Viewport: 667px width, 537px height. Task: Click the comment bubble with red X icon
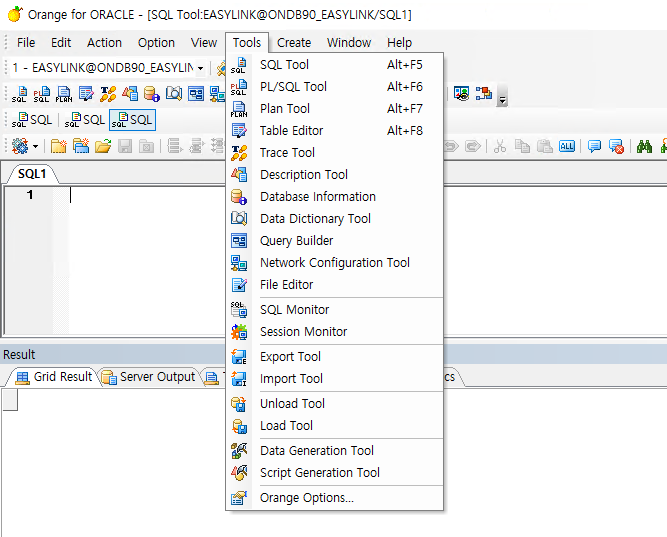[x=616, y=146]
